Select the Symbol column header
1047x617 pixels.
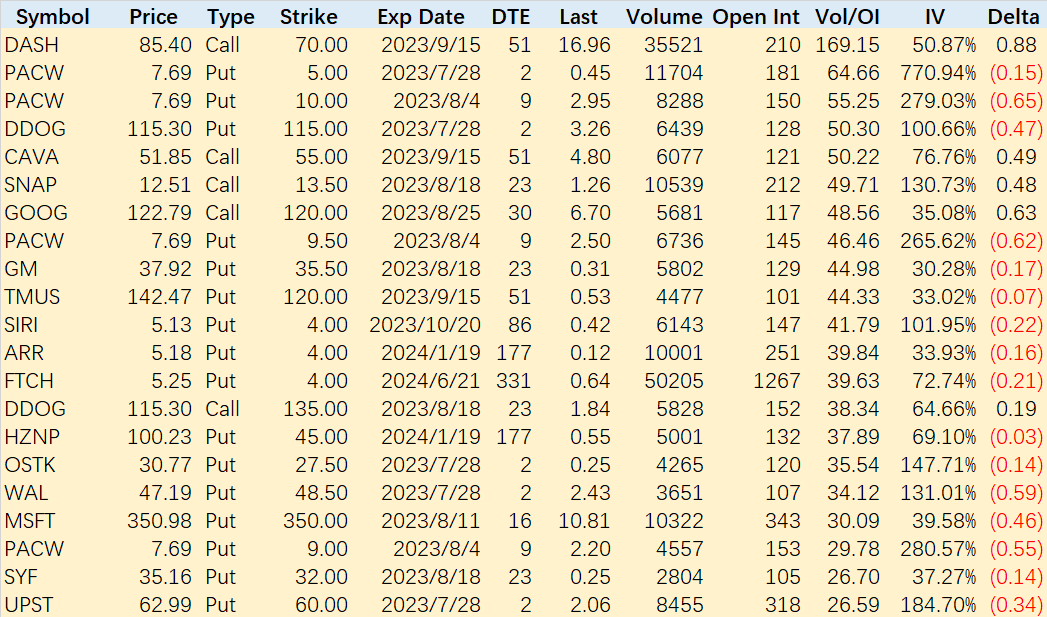click(53, 17)
